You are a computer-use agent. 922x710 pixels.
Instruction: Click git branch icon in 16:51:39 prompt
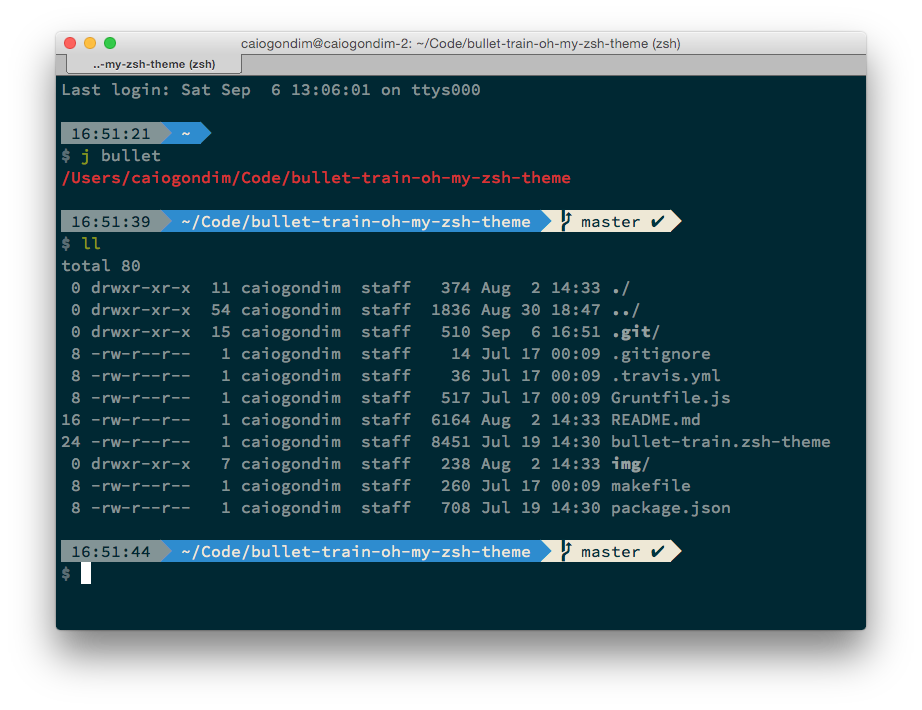point(566,221)
